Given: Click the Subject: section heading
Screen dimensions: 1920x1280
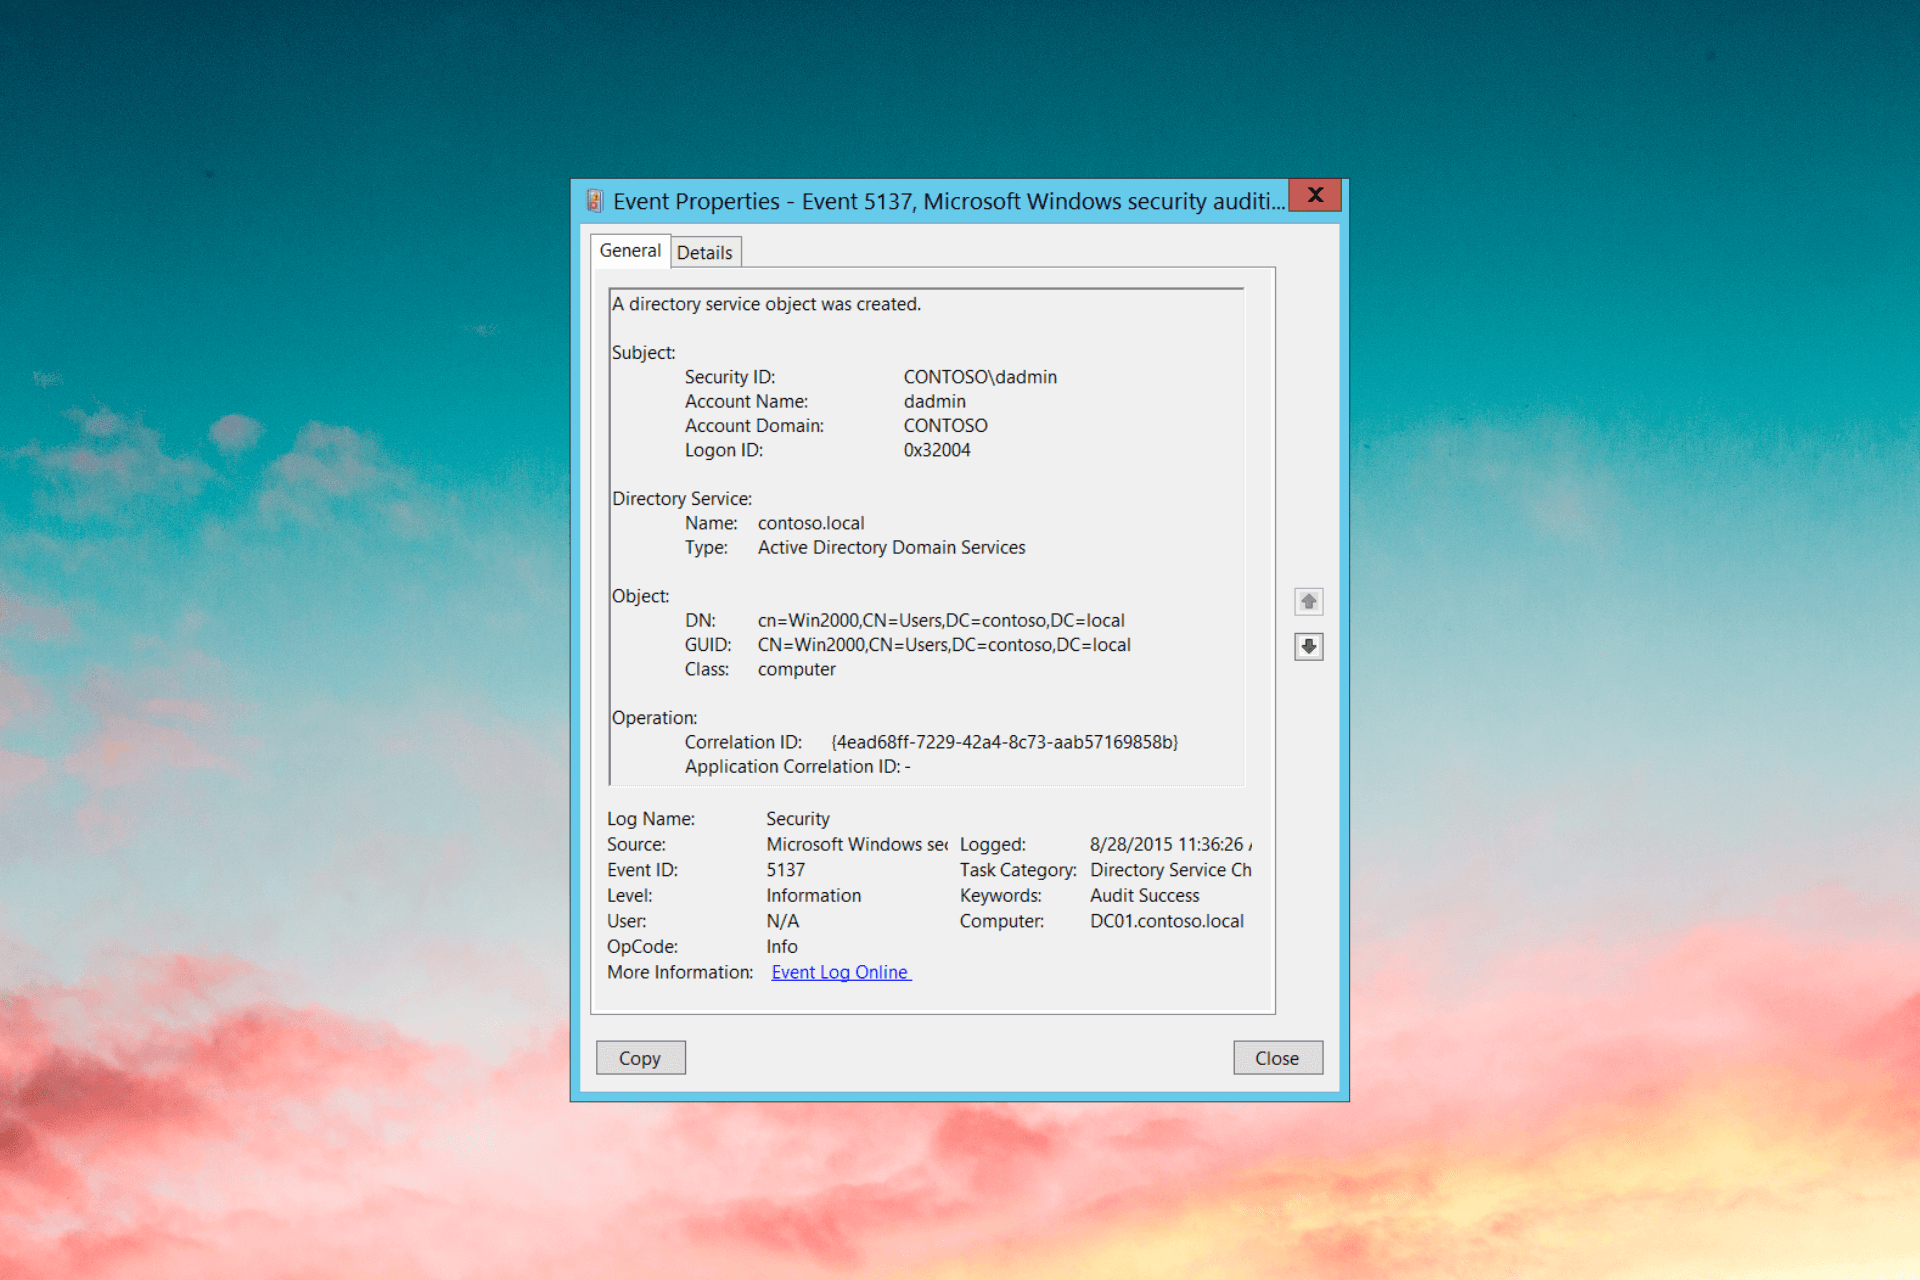Looking at the screenshot, I should tap(644, 353).
